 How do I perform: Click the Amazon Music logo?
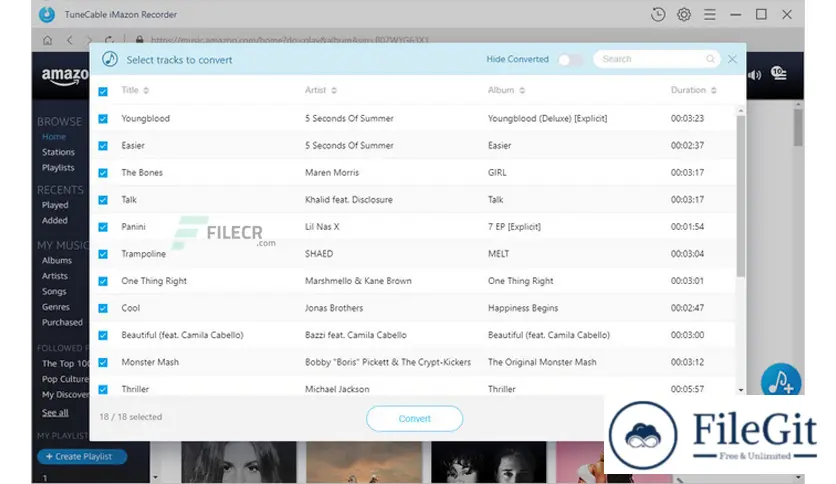[x=65, y=77]
